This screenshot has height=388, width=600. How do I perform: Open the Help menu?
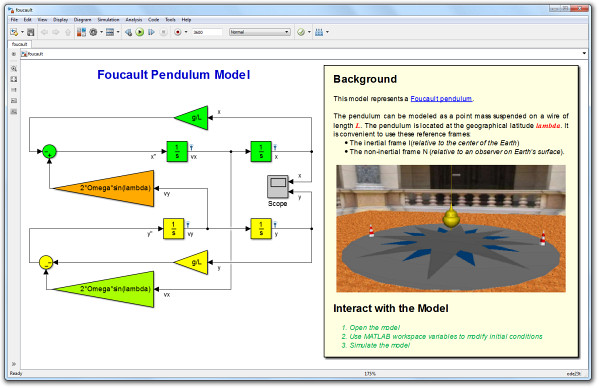pos(186,20)
